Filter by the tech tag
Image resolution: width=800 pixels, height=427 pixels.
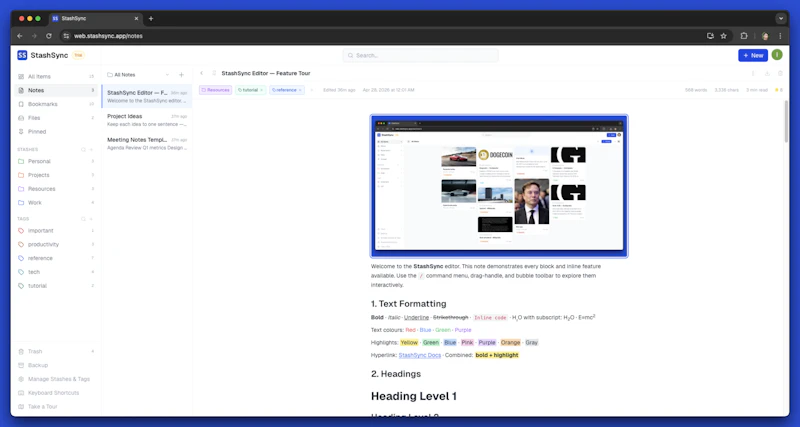(56, 272)
